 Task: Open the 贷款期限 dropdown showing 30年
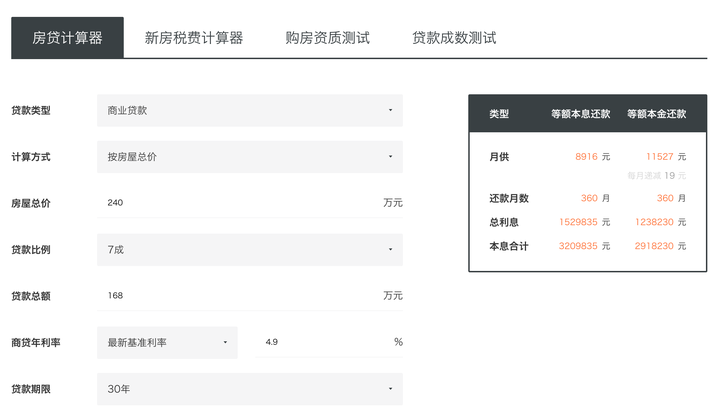[250, 389]
